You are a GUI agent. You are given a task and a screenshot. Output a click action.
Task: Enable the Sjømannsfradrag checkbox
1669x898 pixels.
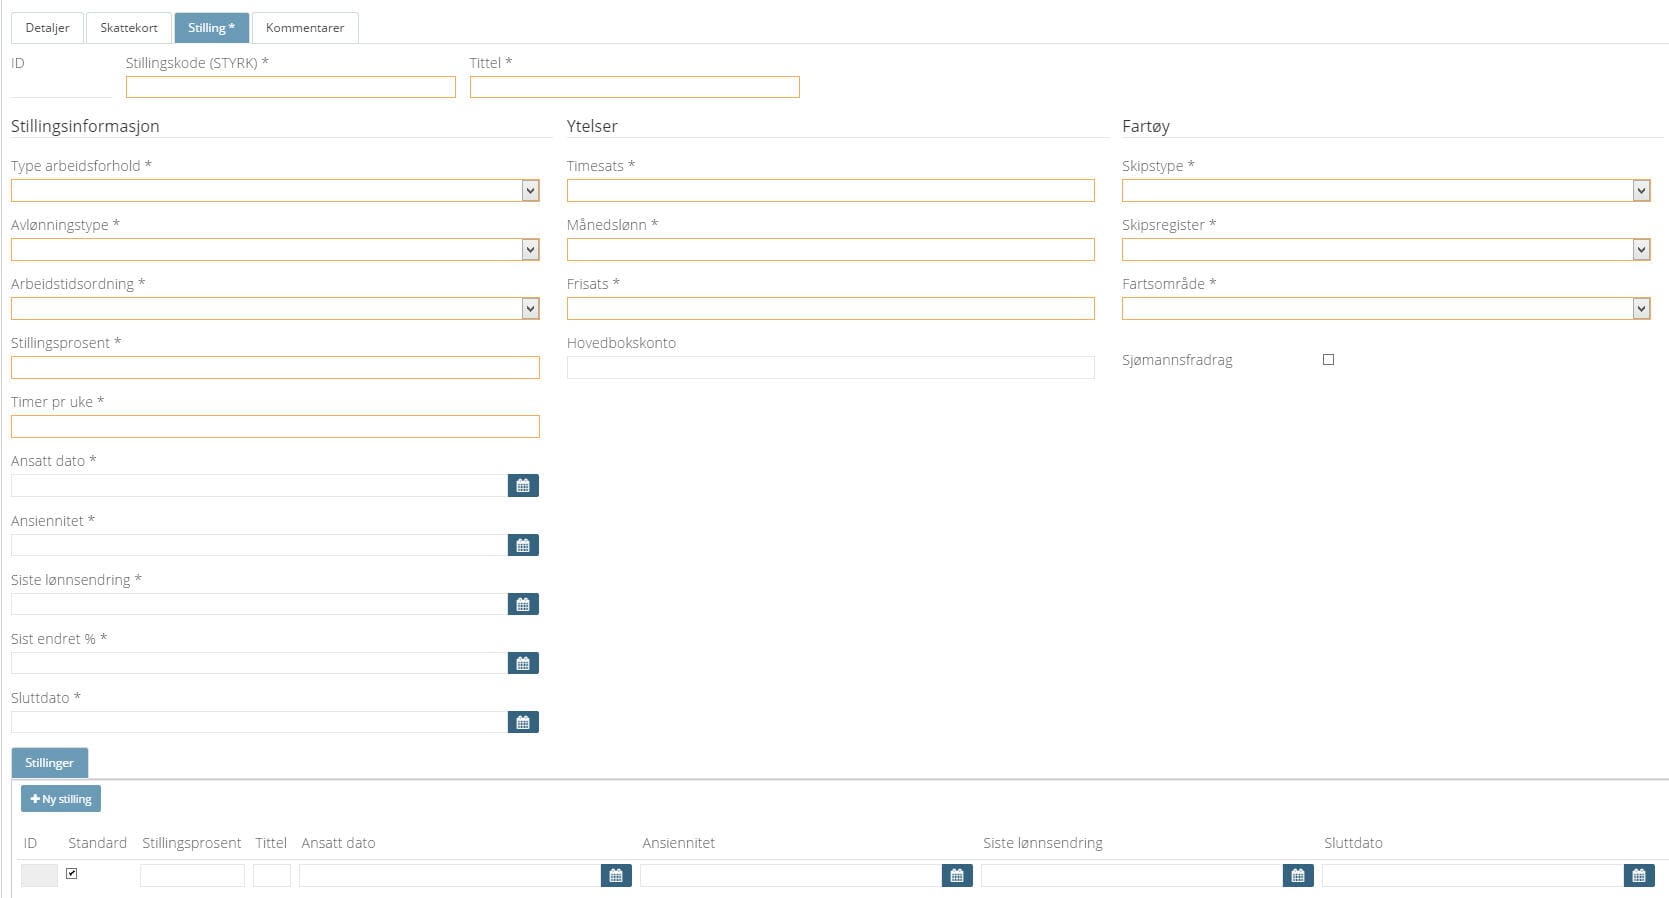(1328, 360)
